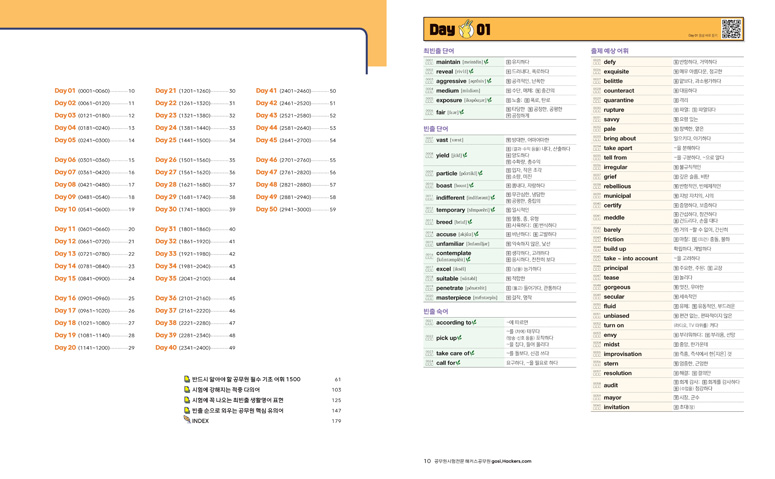Click the leaf icon next to boast
The image size is (775, 479).
(471, 185)
